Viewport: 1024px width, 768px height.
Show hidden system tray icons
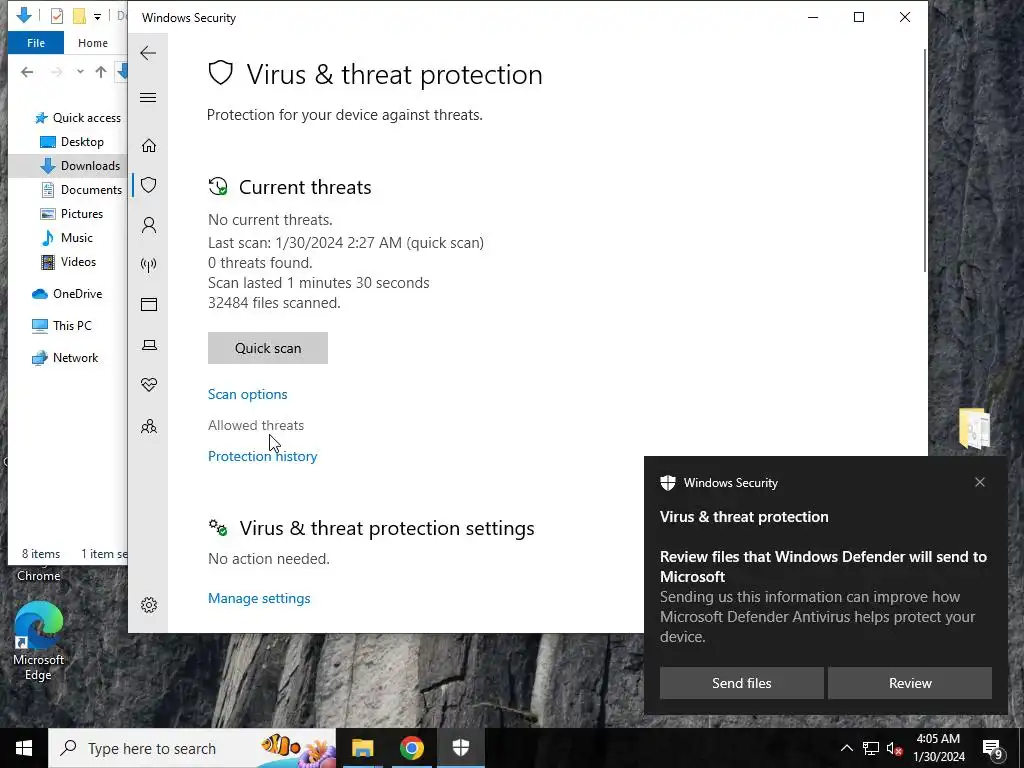click(x=846, y=748)
